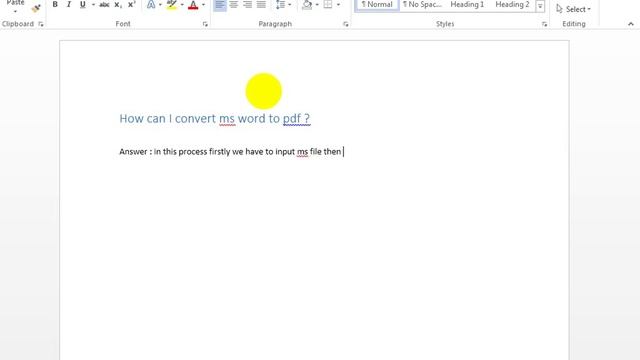Viewport: 640px width, 360px height.
Task: Click the underlined 'pdf ?' in the heading
Action: [297, 119]
